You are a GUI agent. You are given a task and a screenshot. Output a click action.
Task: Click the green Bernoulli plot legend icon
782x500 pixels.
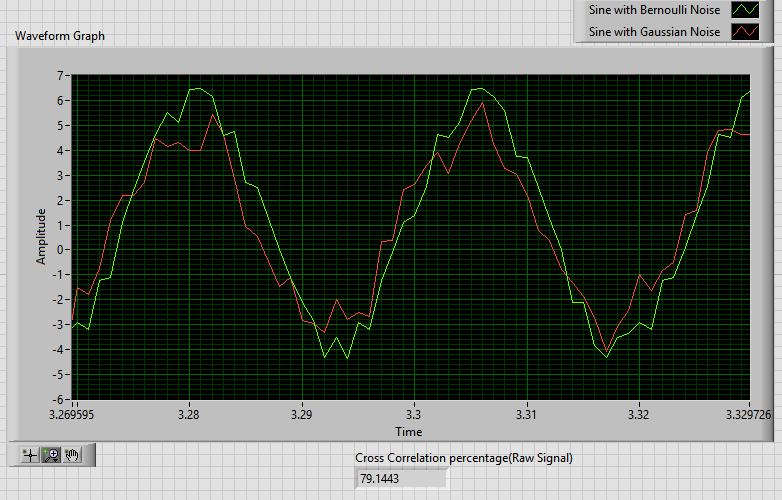746,10
